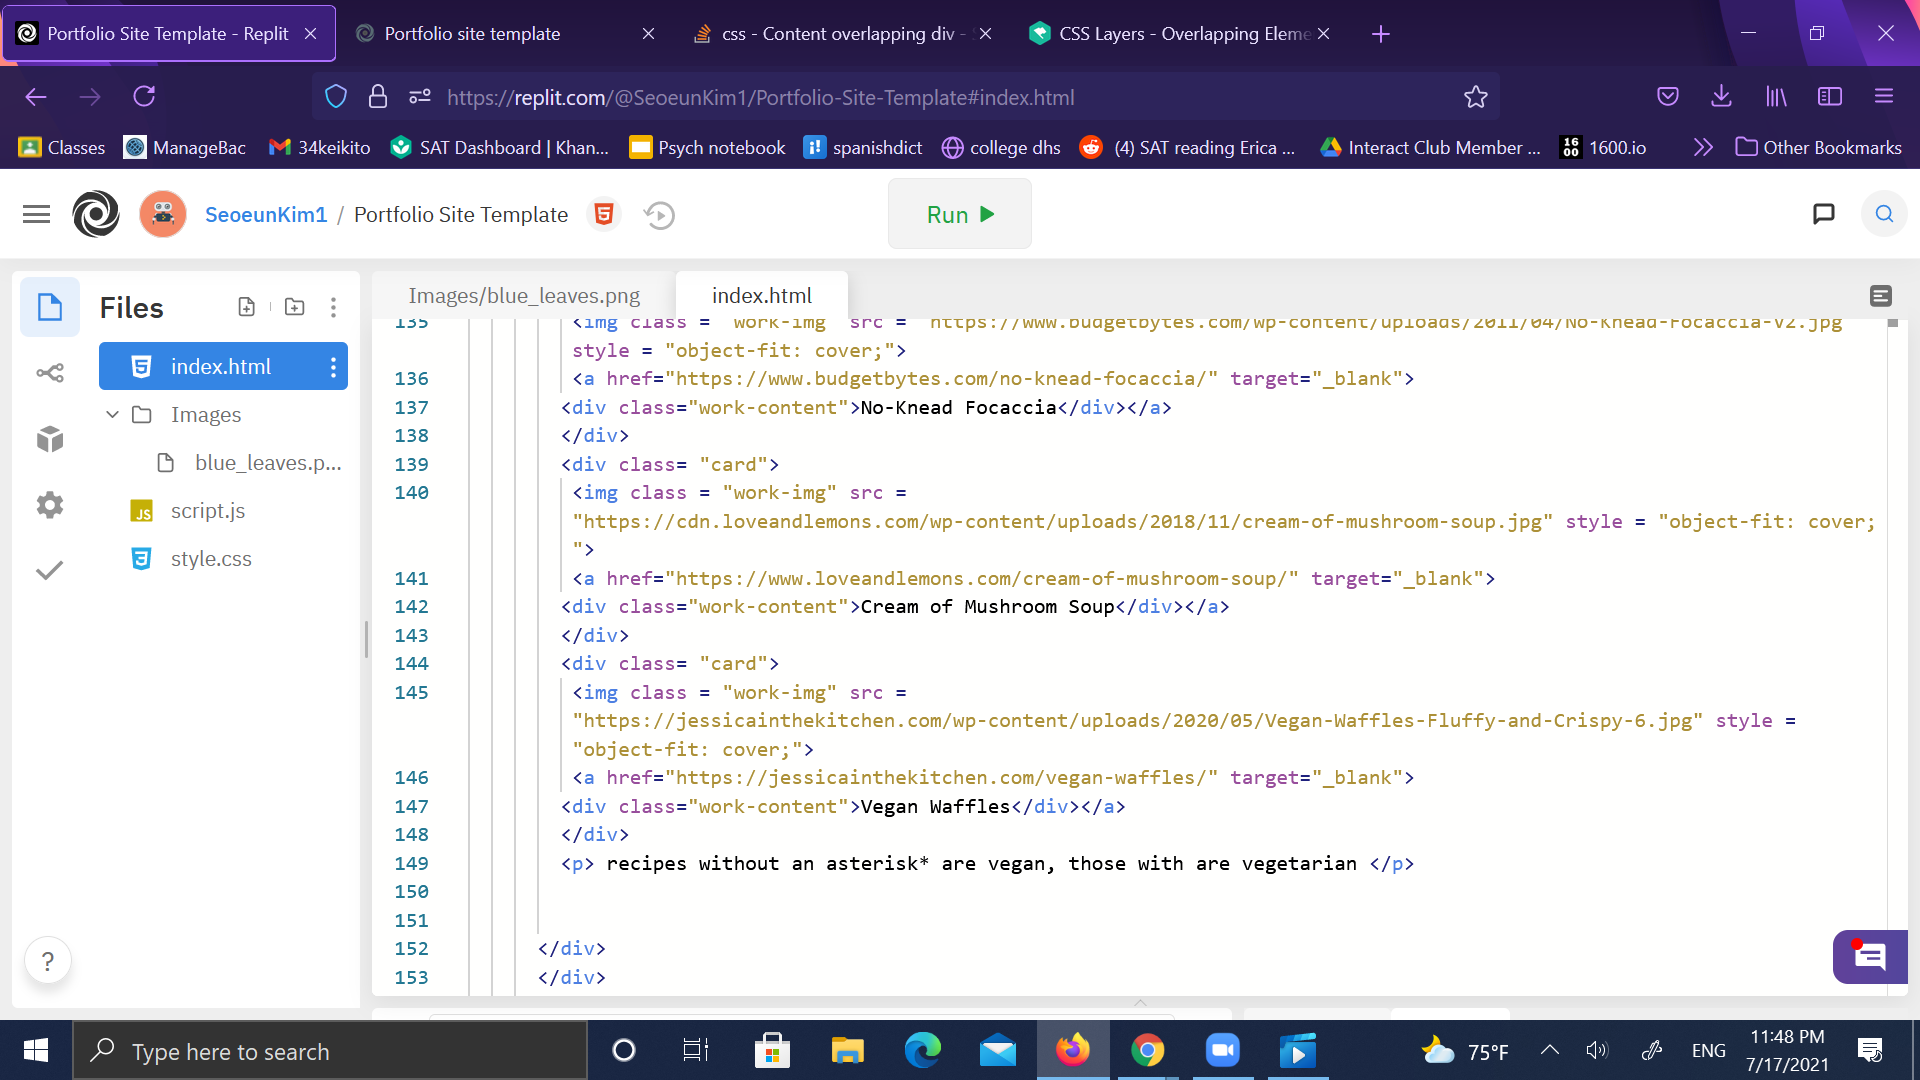Switch to Images/blue_leaves.png editor tab

[524, 296]
